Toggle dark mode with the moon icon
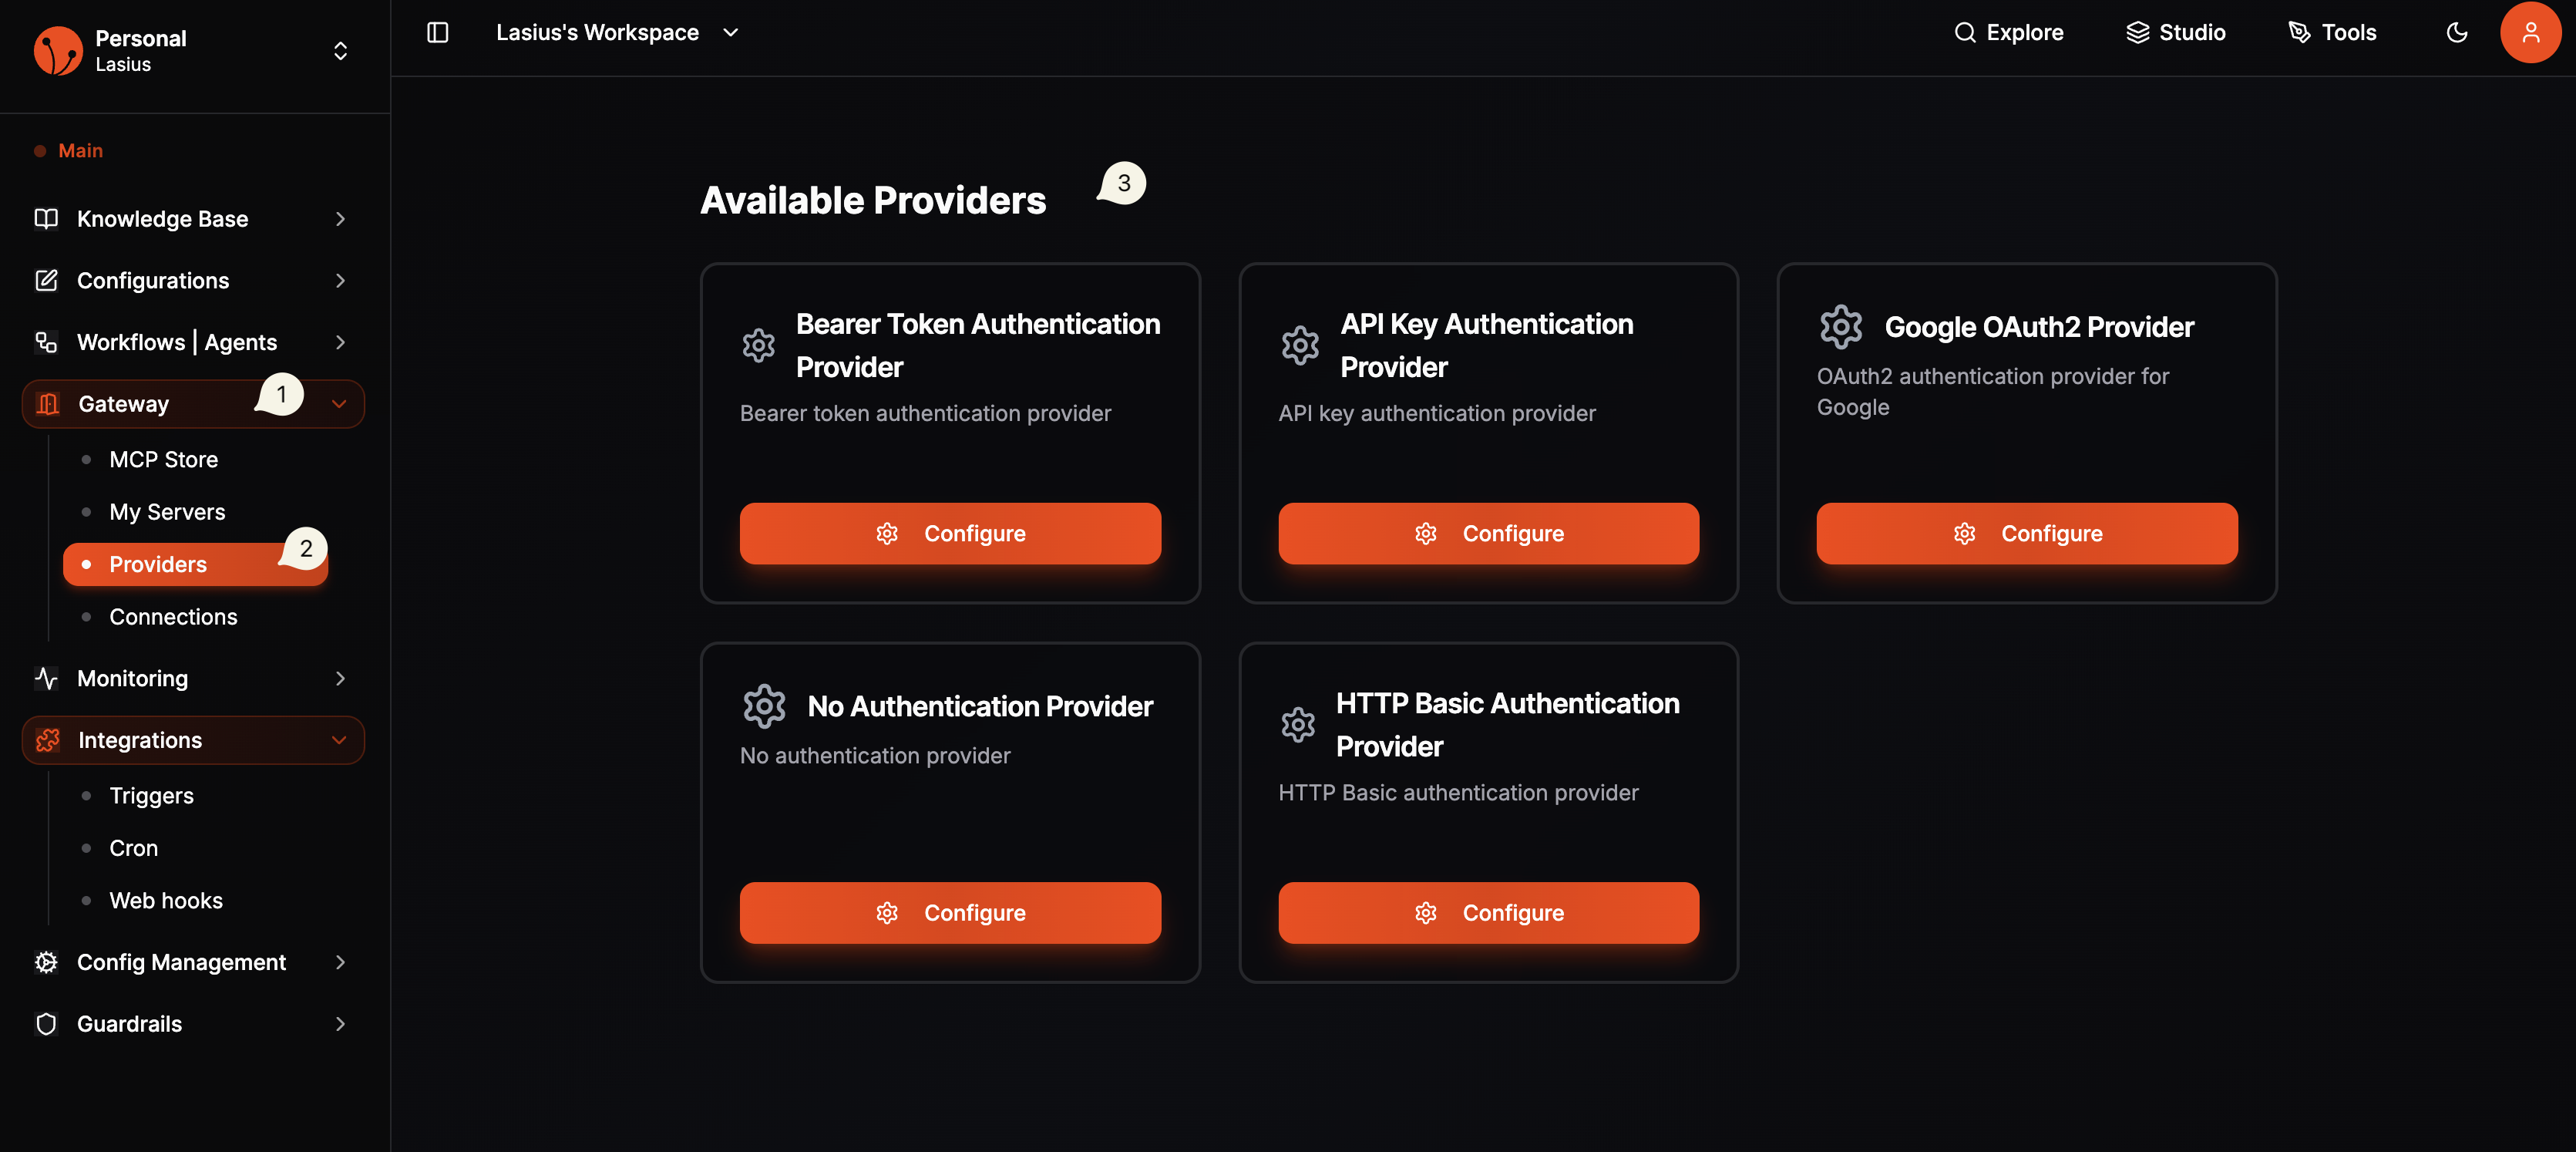 point(2457,32)
